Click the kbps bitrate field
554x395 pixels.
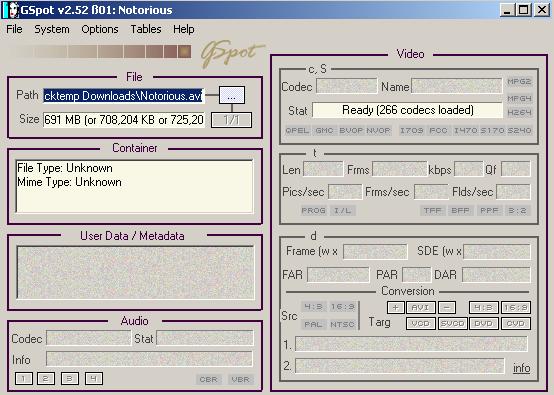pyautogui.click(x=468, y=169)
